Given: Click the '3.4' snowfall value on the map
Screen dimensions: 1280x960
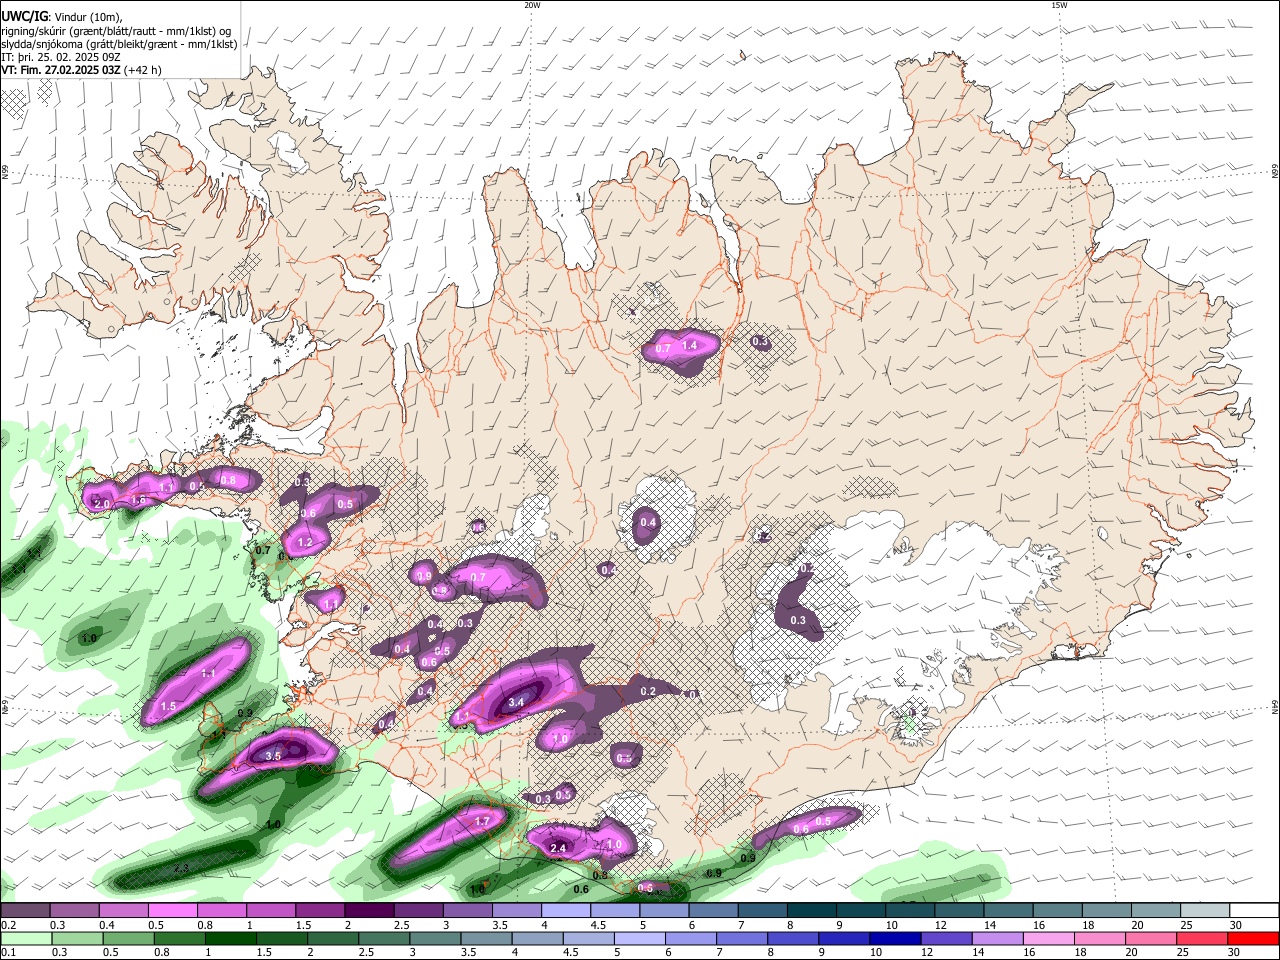Looking at the screenshot, I should [516, 703].
